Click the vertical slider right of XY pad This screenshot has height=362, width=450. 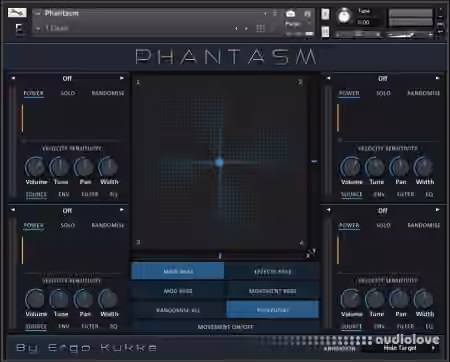pyautogui.click(x=314, y=161)
